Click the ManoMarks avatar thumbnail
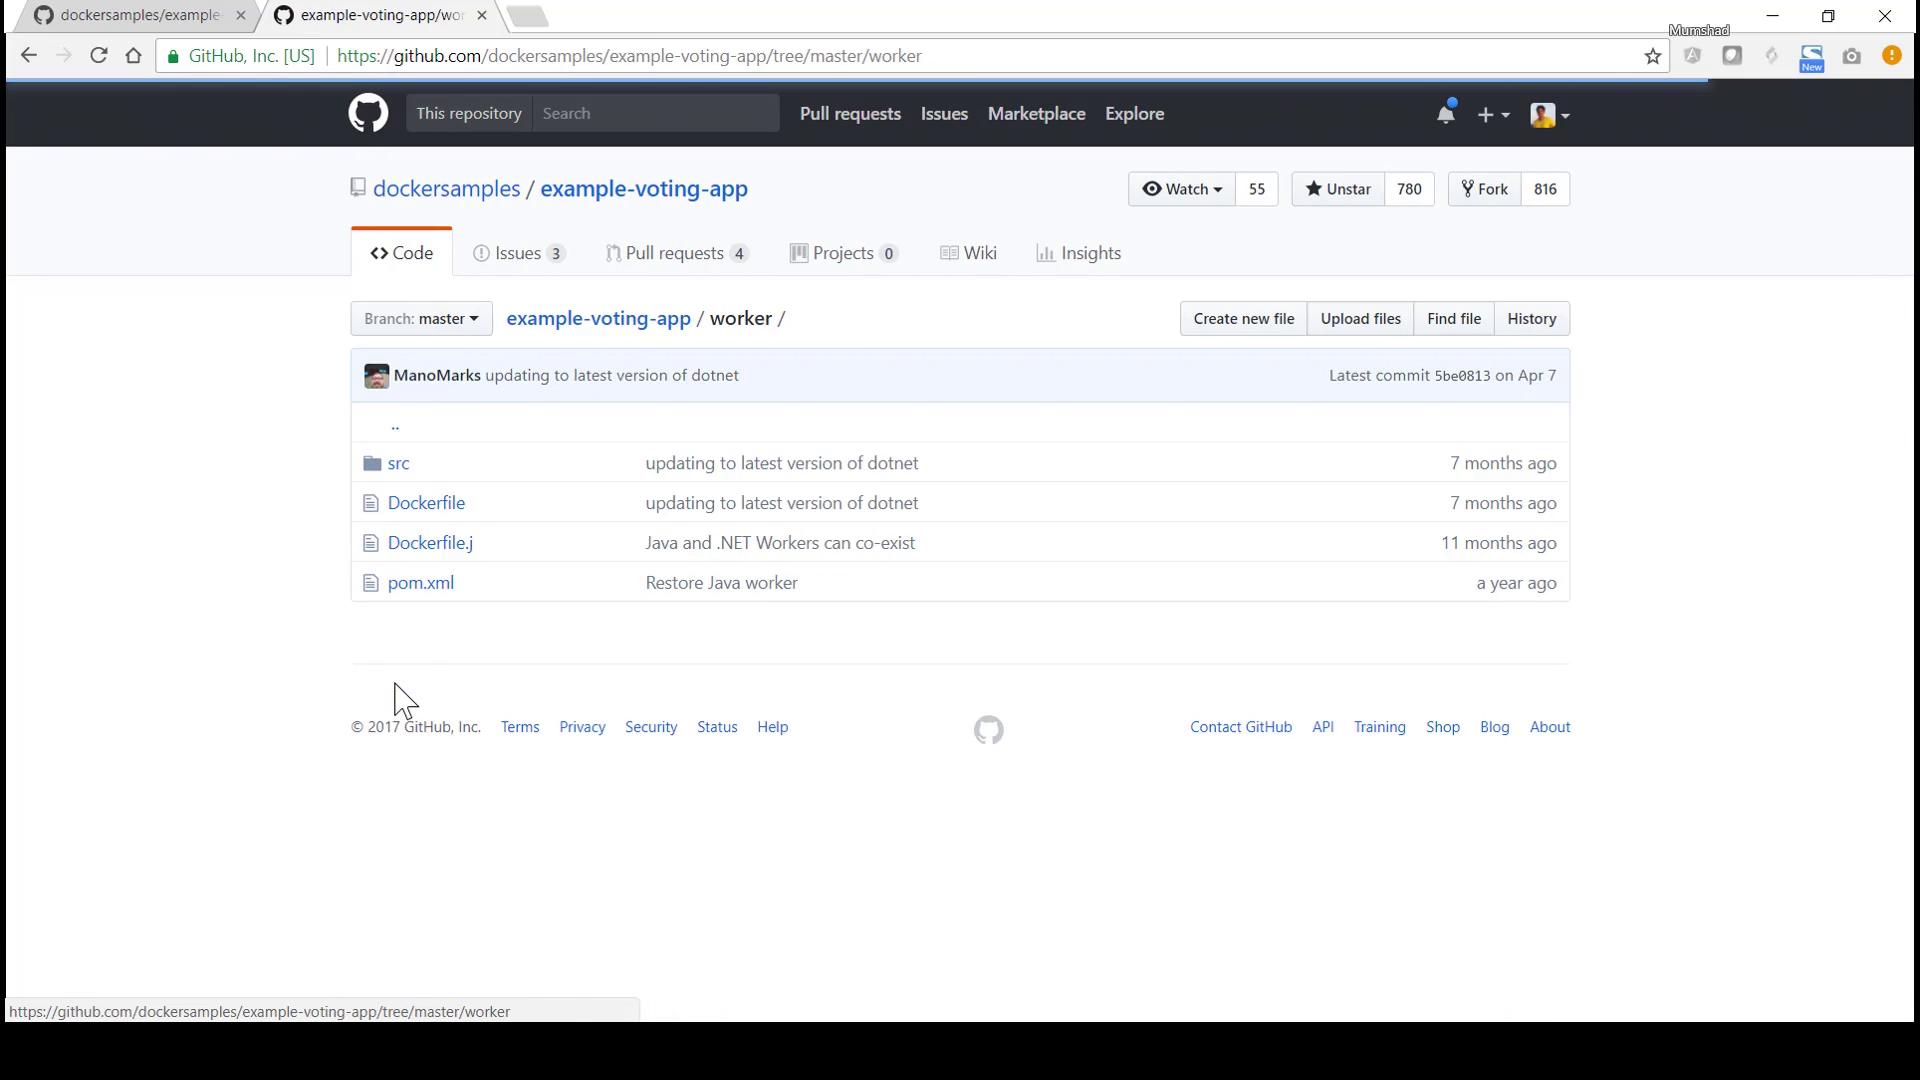1920x1080 pixels. point(377,376)
